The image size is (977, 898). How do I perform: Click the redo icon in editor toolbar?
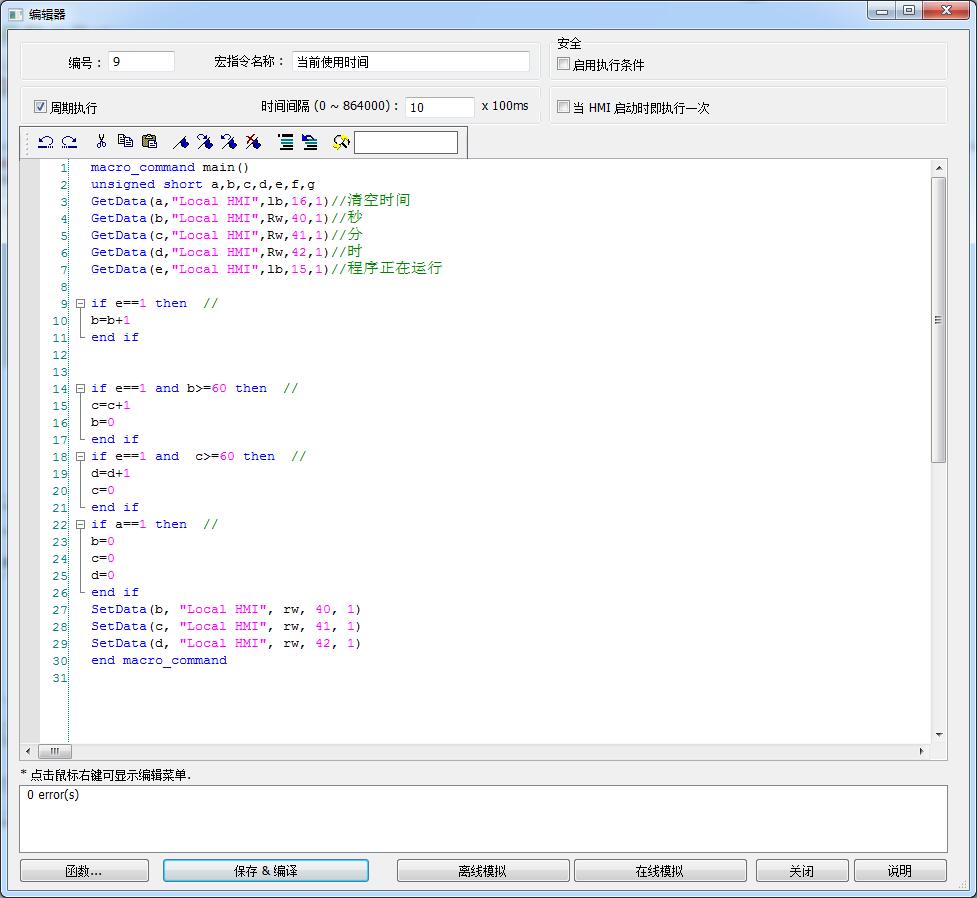point(69,142)
